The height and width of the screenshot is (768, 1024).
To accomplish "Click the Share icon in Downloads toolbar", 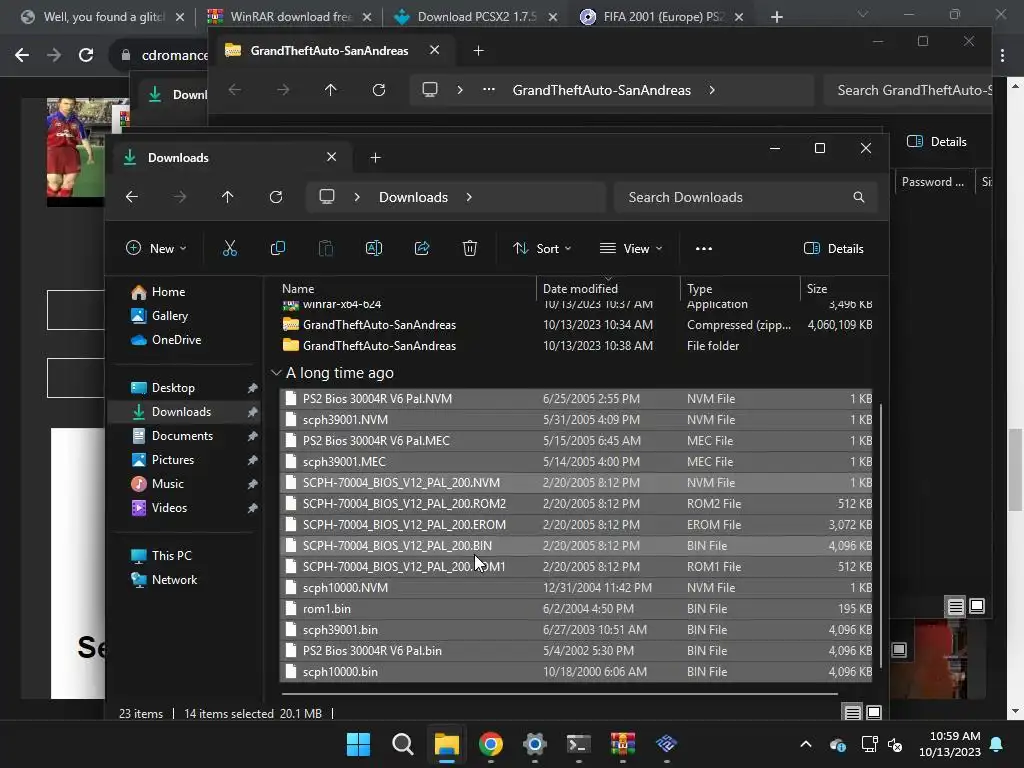I will [422, 248].
